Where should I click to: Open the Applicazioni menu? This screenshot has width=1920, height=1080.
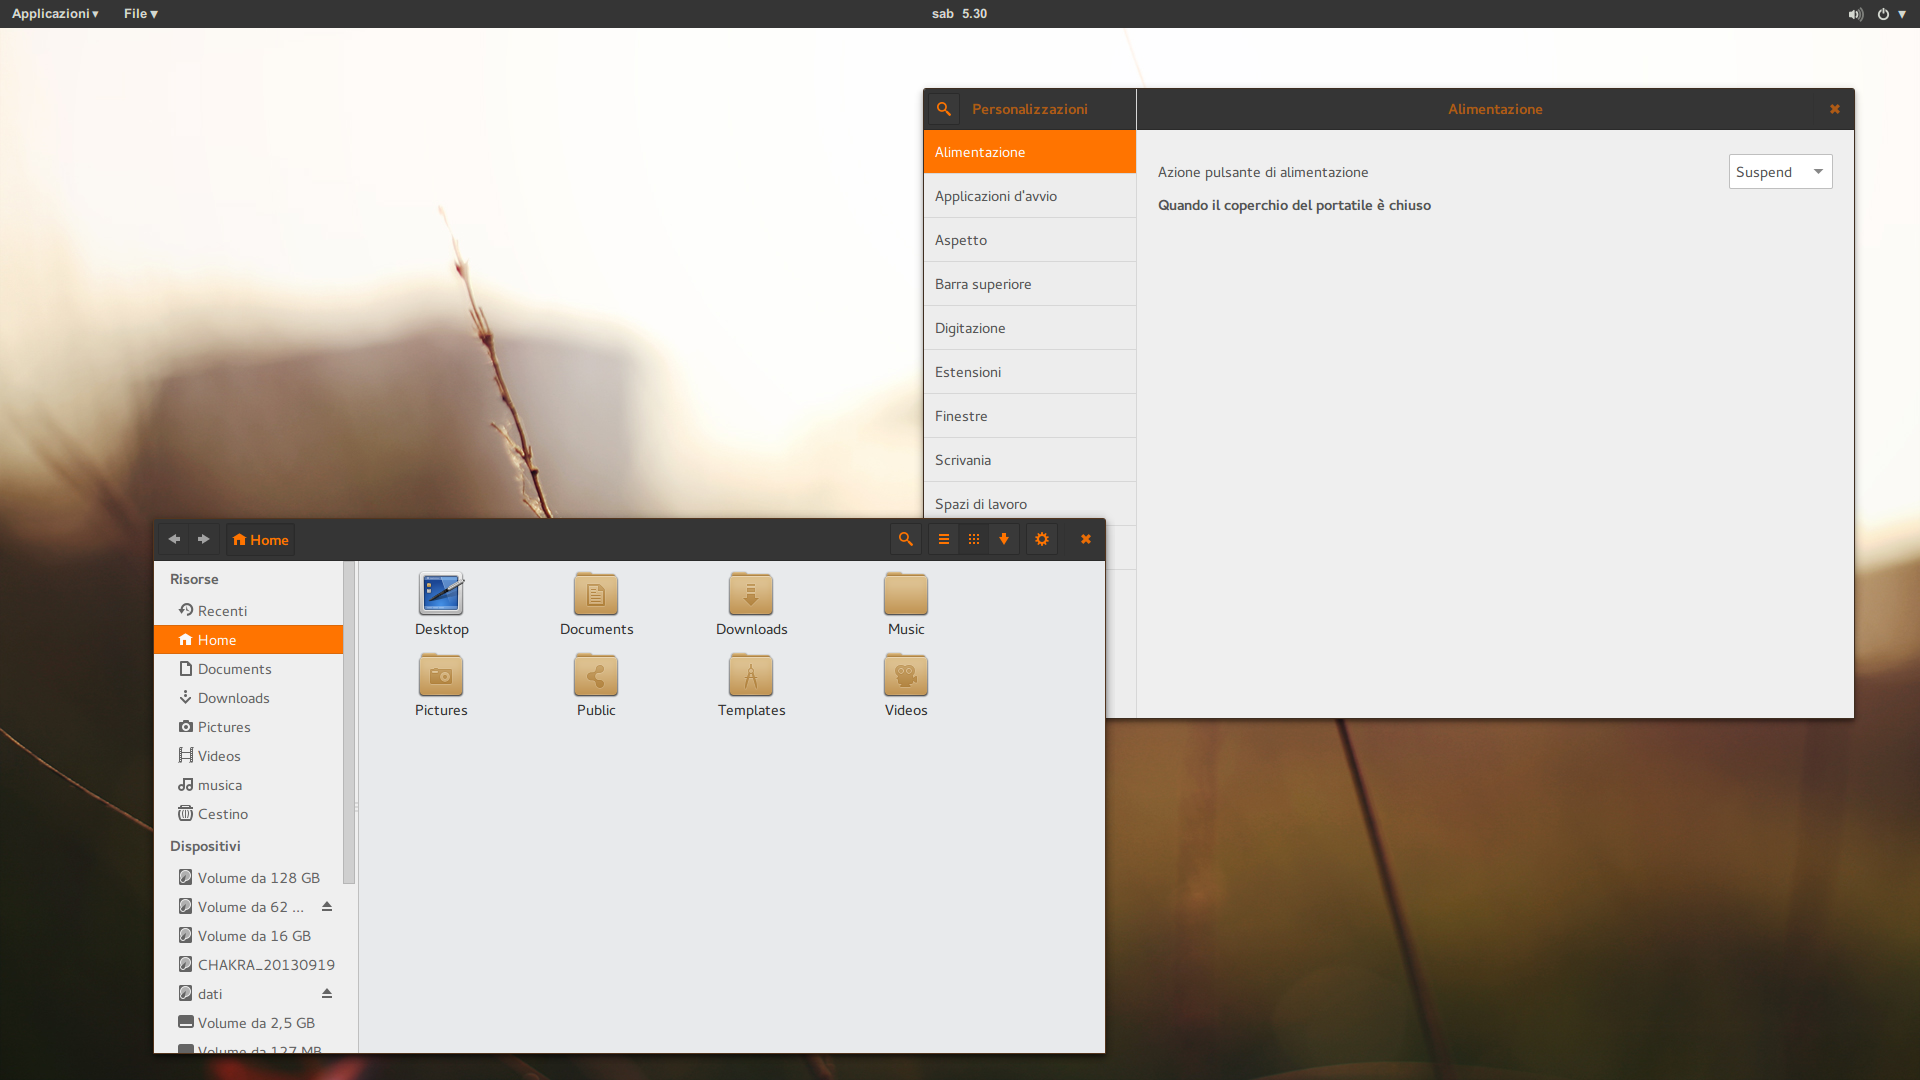click(54, 13)
